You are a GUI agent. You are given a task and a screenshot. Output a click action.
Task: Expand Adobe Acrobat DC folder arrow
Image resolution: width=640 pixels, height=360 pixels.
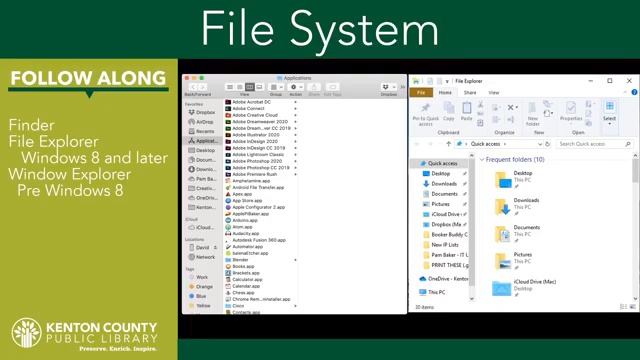pyautogui.click(x=295, y=102)
